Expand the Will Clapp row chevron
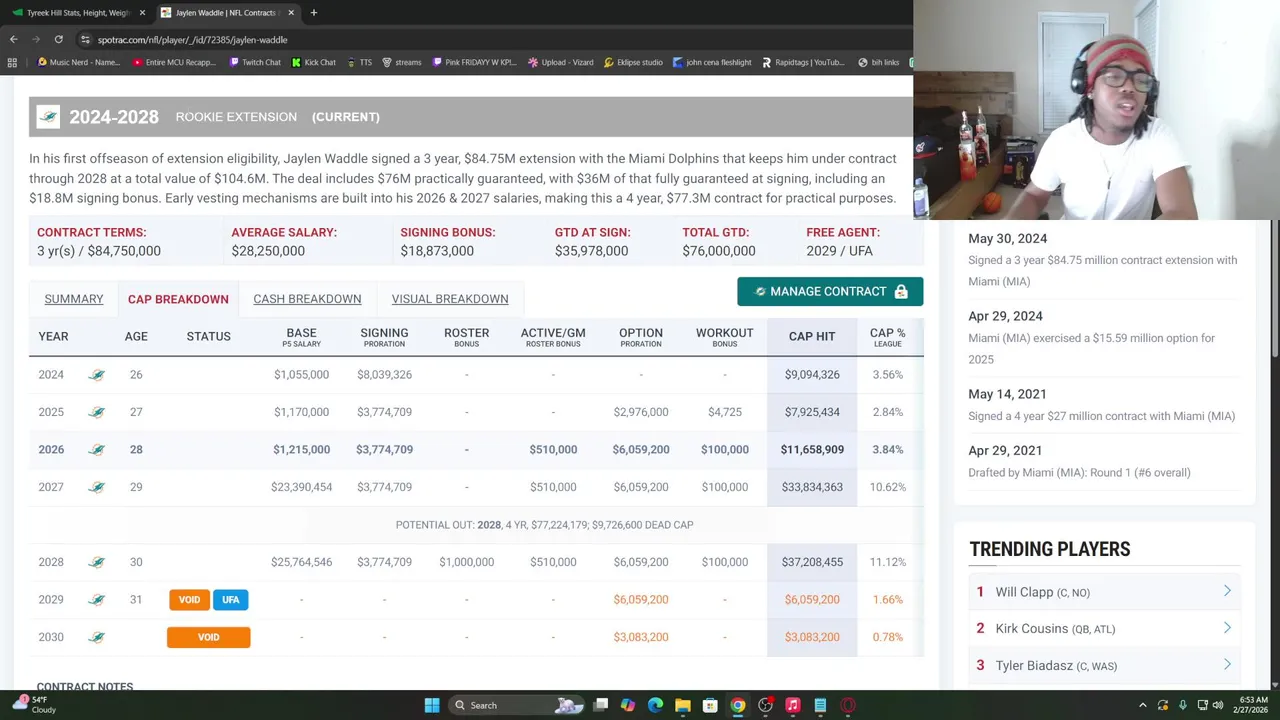Image resolution: width=1280 pixels, height=720 pixels. (1227, 591)
